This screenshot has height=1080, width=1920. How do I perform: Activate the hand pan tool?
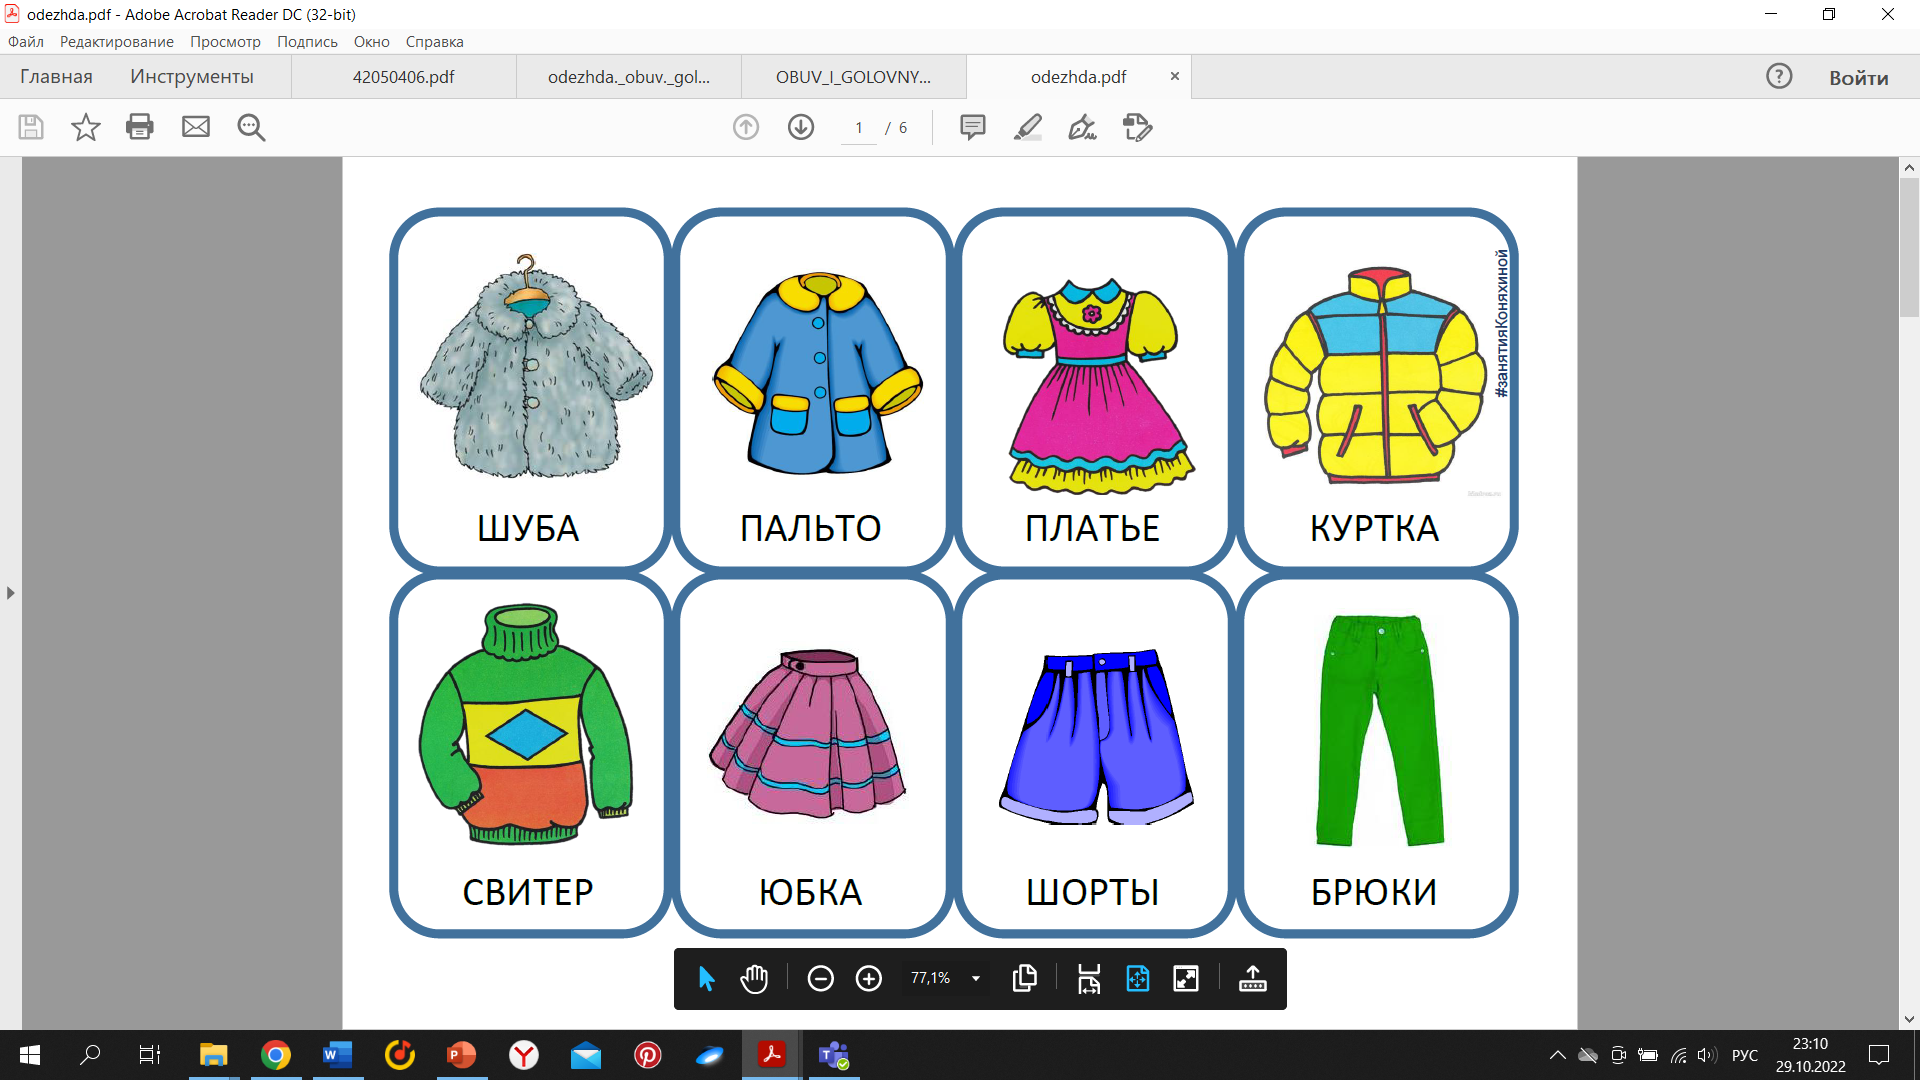click(754, 979)
